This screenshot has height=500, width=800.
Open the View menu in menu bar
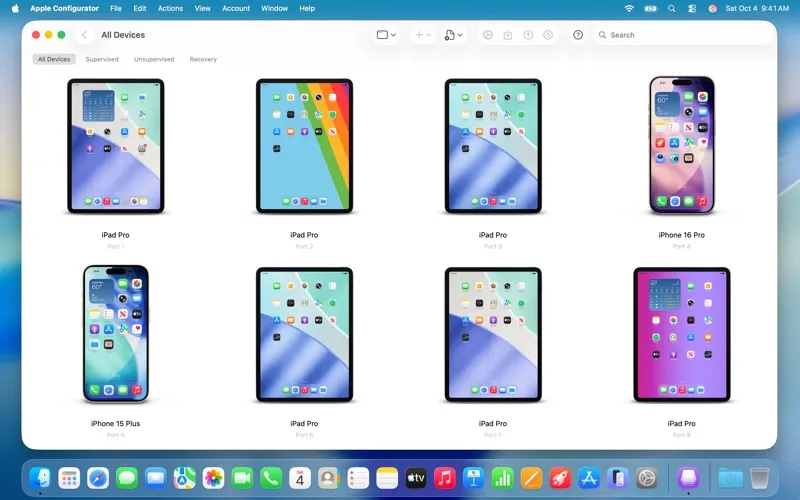203,8
